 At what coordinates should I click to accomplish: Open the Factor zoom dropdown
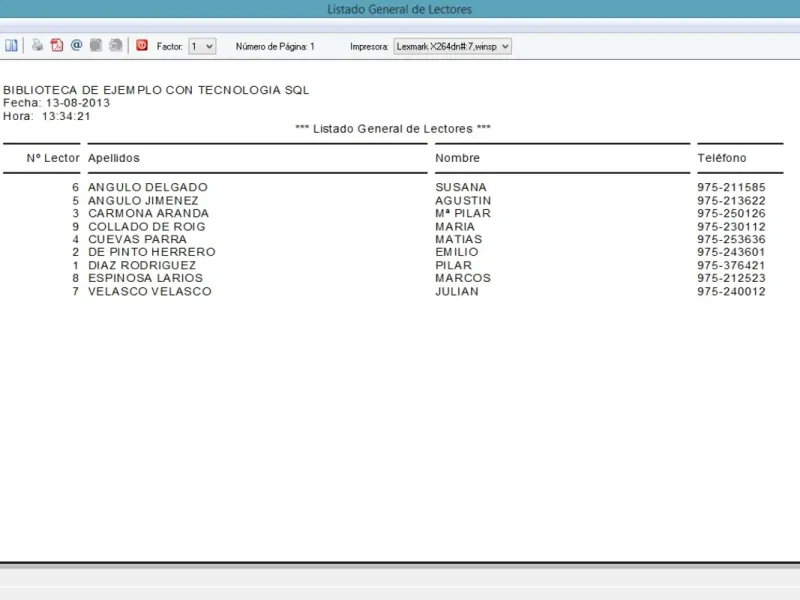(202, 46)
